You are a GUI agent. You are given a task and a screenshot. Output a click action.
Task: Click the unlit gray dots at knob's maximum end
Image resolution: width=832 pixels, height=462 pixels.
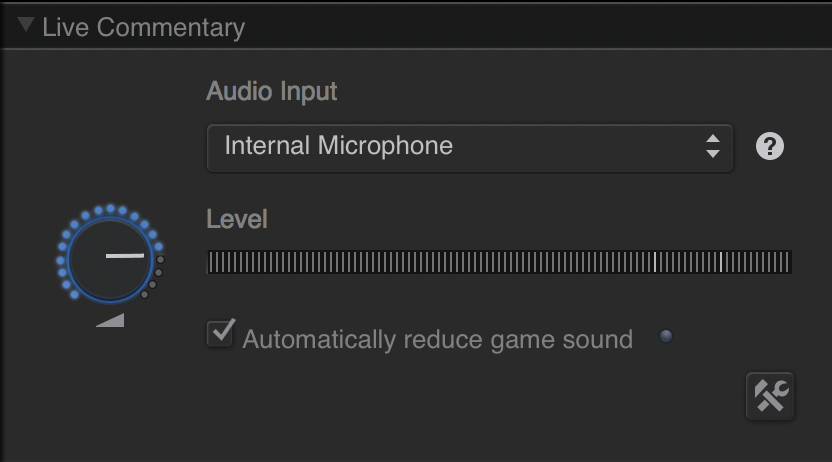pos(154,276)
